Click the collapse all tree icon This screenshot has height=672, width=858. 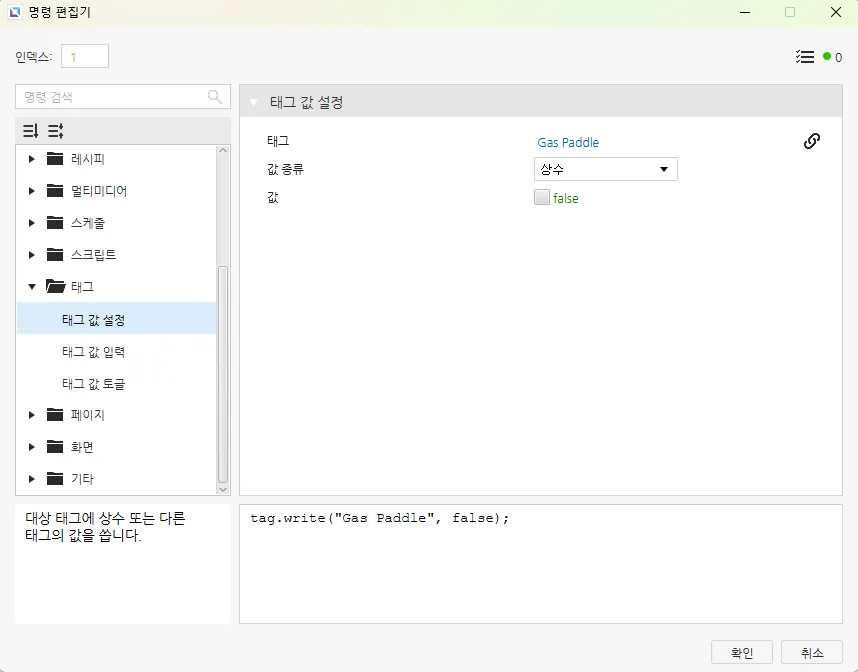56,131
